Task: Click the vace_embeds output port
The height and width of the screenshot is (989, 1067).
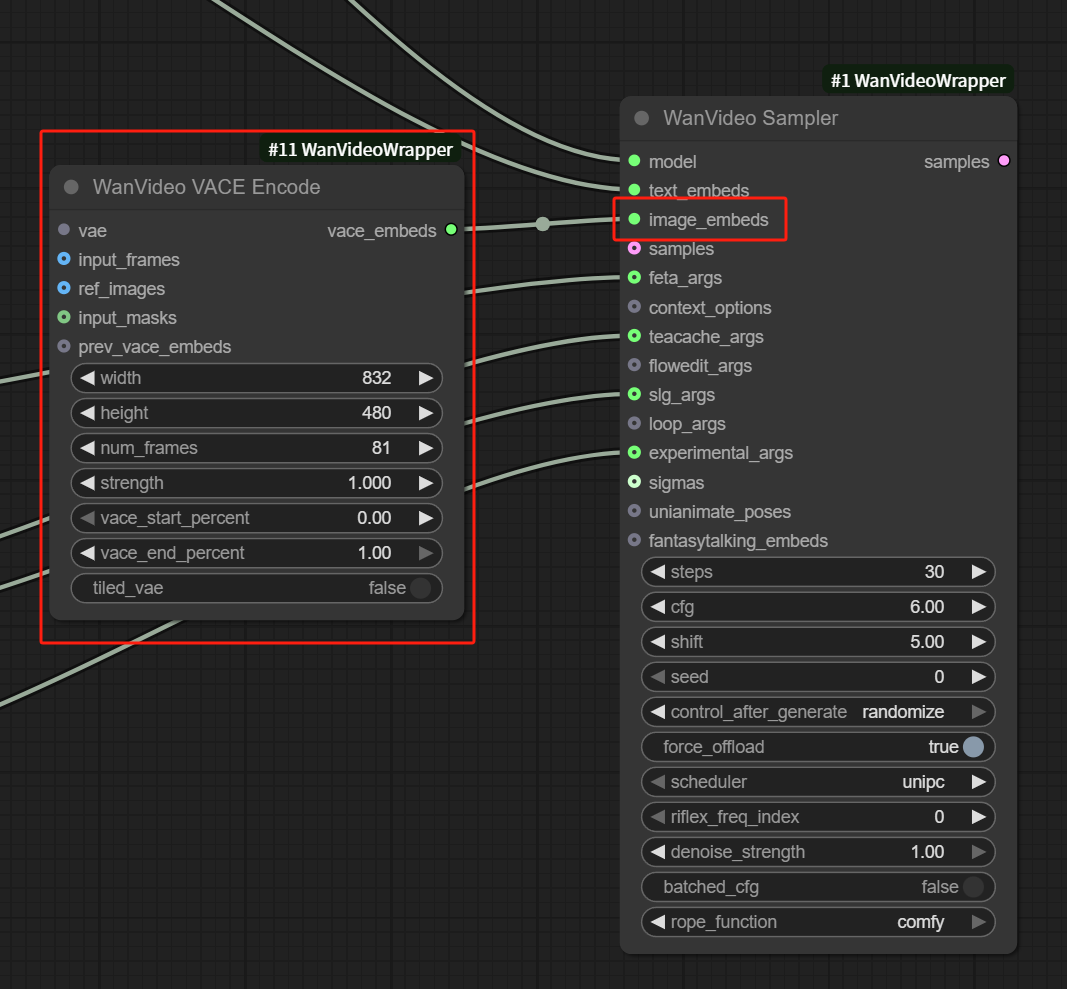Action: [x=451, y=230]
